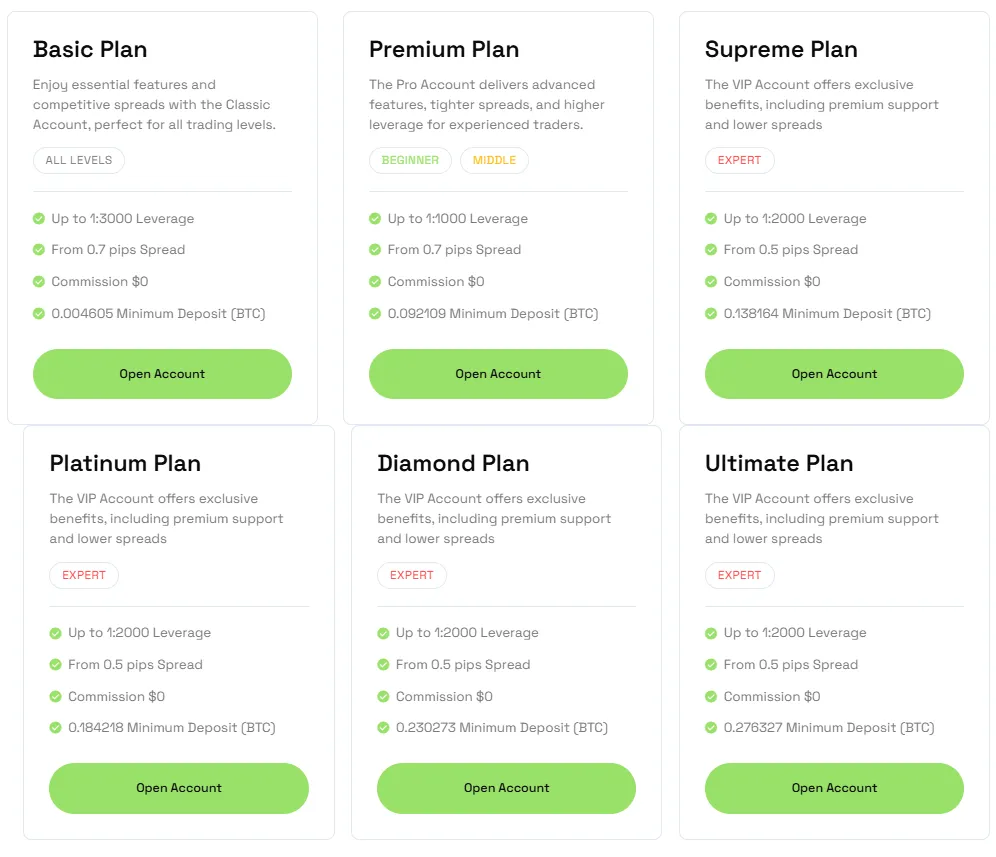Click the checkmark beside Platinum Minimum Deposit
996x857 pixels.
[x=54, y=727]
